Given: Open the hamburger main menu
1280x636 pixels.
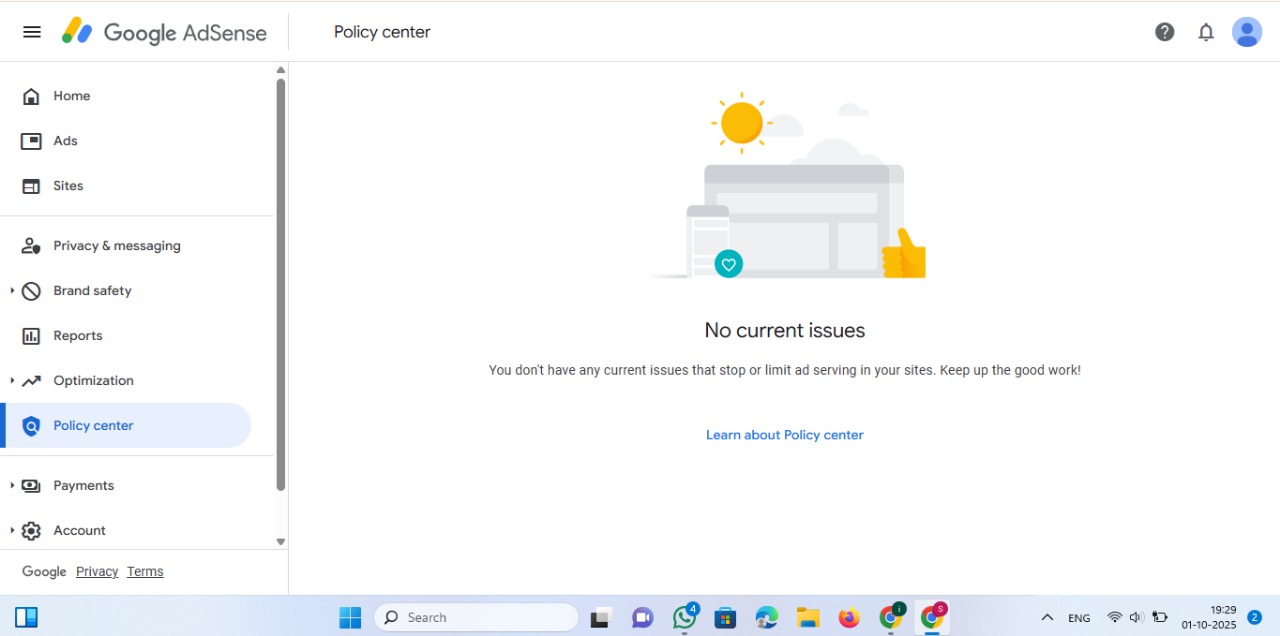Looking at the screenshot, I should click(32, 32).
